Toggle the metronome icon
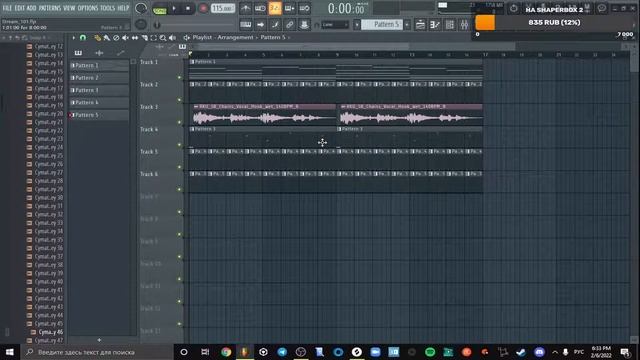 [x=245, y=8]
